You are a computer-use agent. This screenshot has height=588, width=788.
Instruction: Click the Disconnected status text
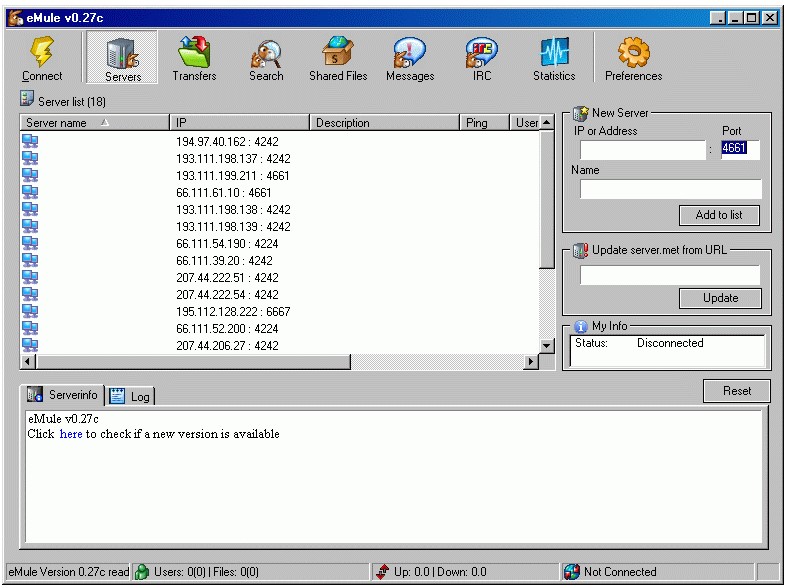click(670, 343)
